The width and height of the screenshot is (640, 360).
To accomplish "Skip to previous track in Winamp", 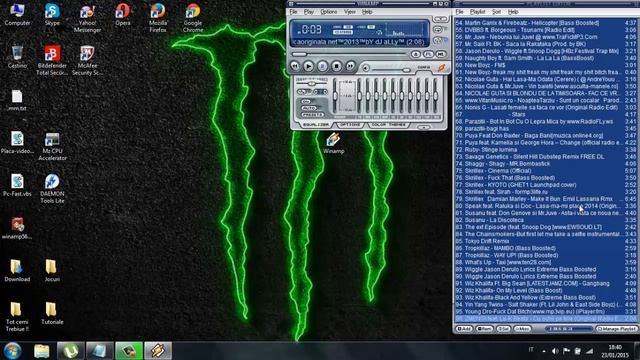I will pos(295,66).
